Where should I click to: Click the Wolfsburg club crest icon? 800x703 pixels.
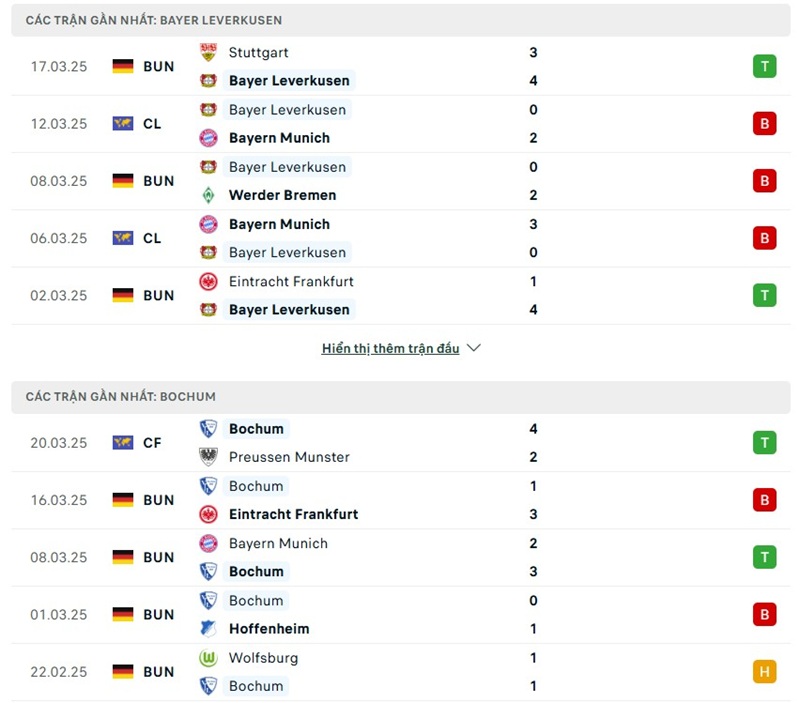(208, 658)
